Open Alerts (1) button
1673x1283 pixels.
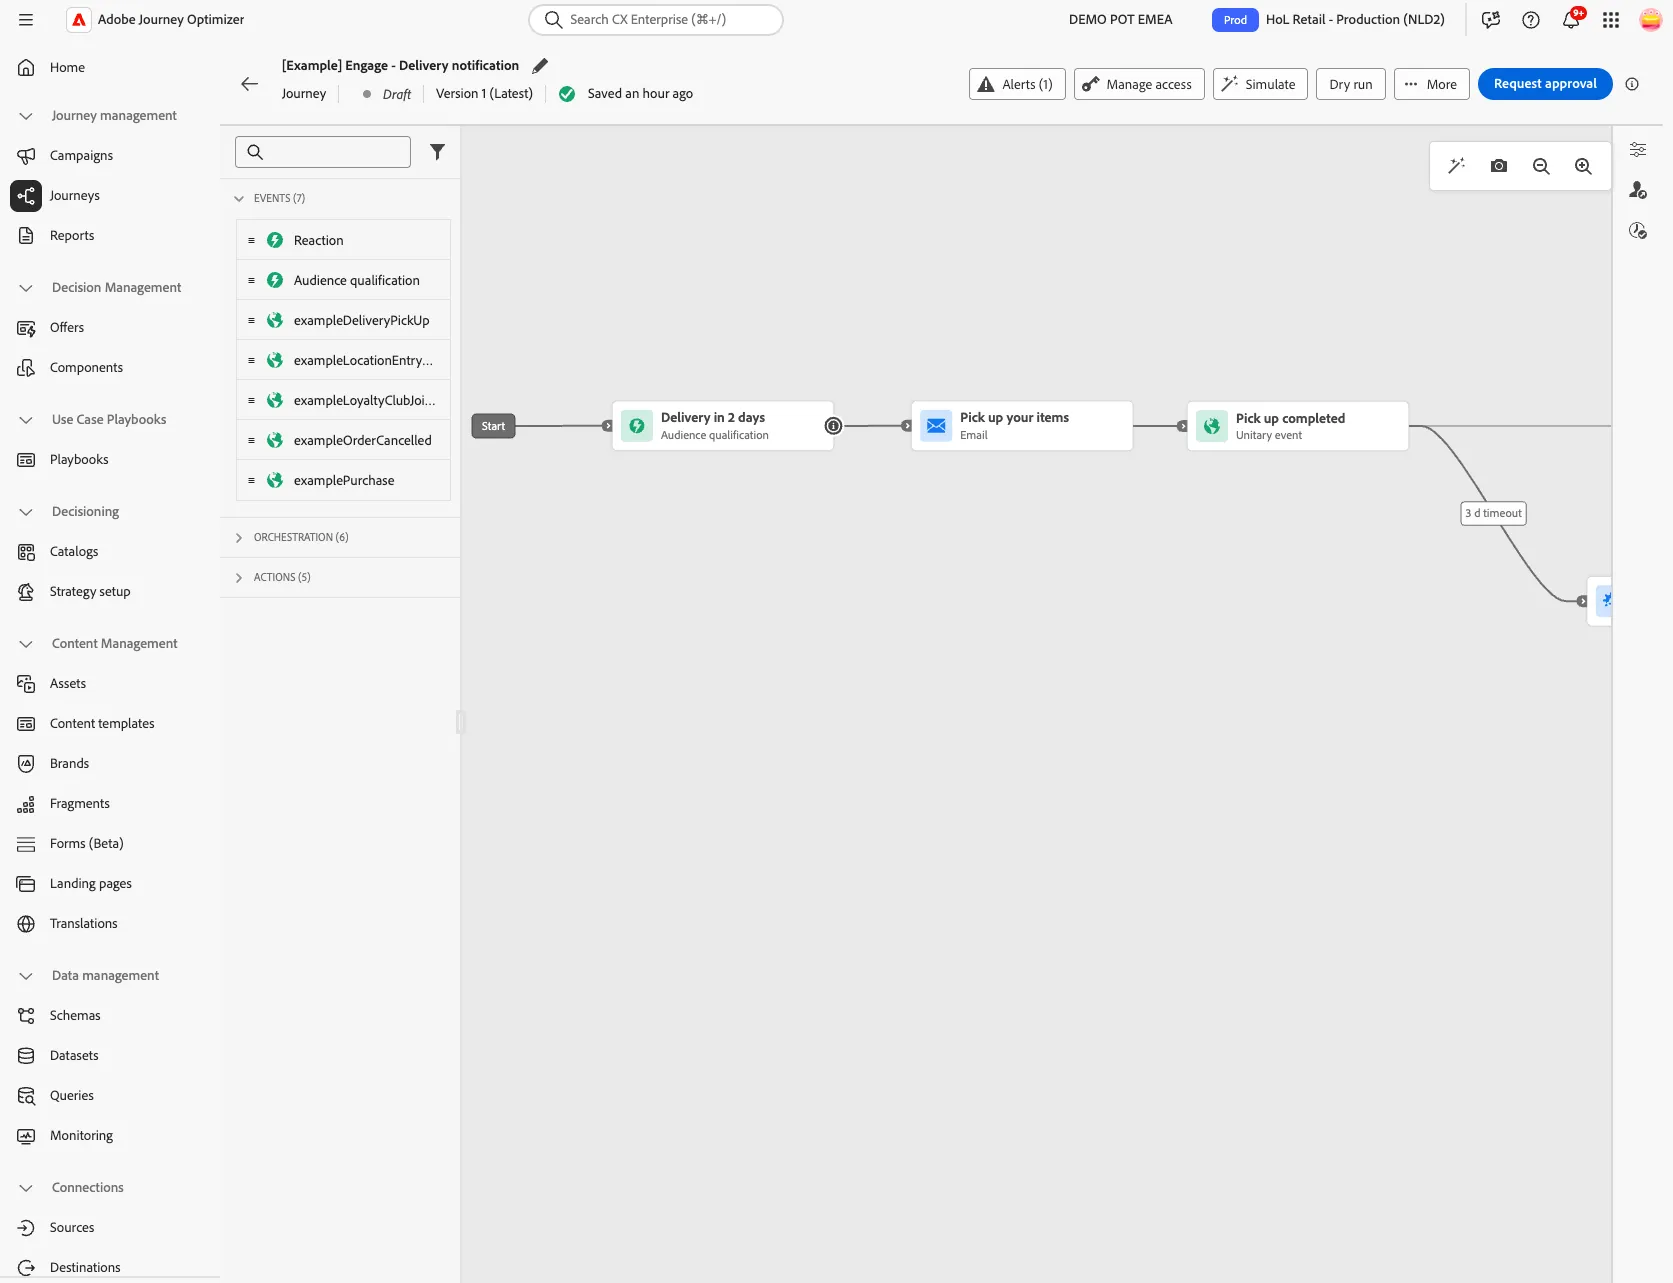[1017, 84]
